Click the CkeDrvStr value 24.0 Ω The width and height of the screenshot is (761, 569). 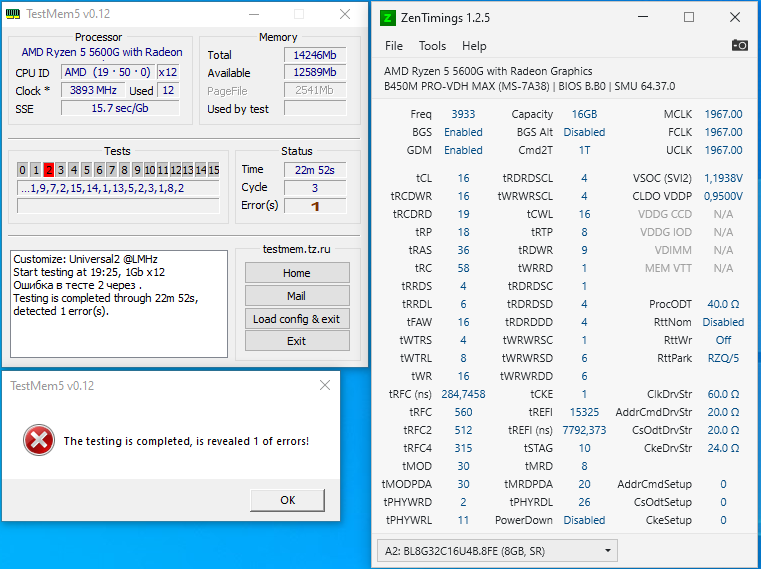point(723,448)
